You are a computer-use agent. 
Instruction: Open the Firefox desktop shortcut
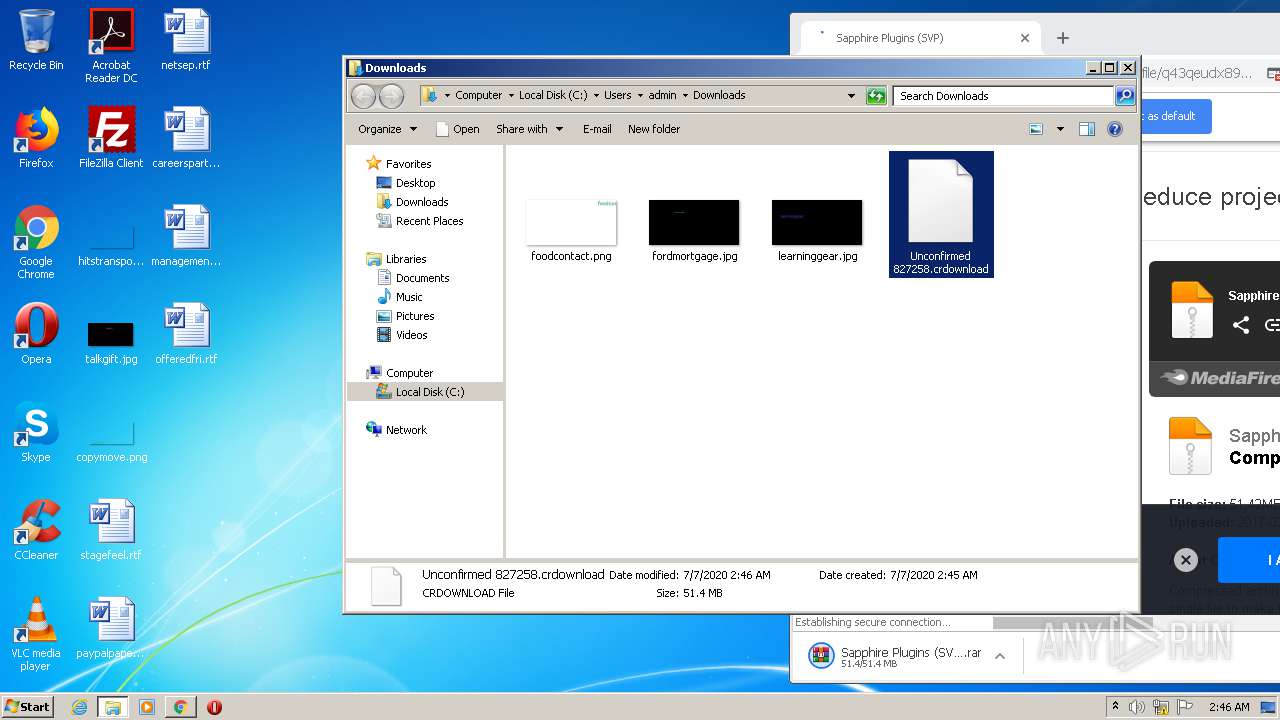[36, 138]
